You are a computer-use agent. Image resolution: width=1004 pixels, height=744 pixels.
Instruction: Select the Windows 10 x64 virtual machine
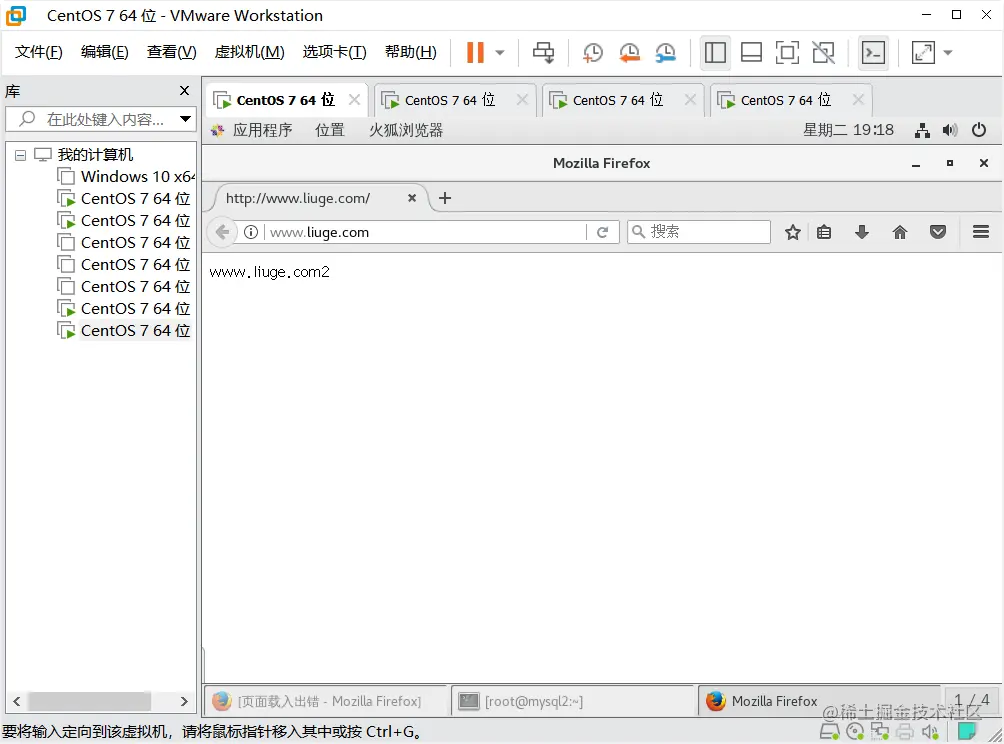tap(136, 177)
